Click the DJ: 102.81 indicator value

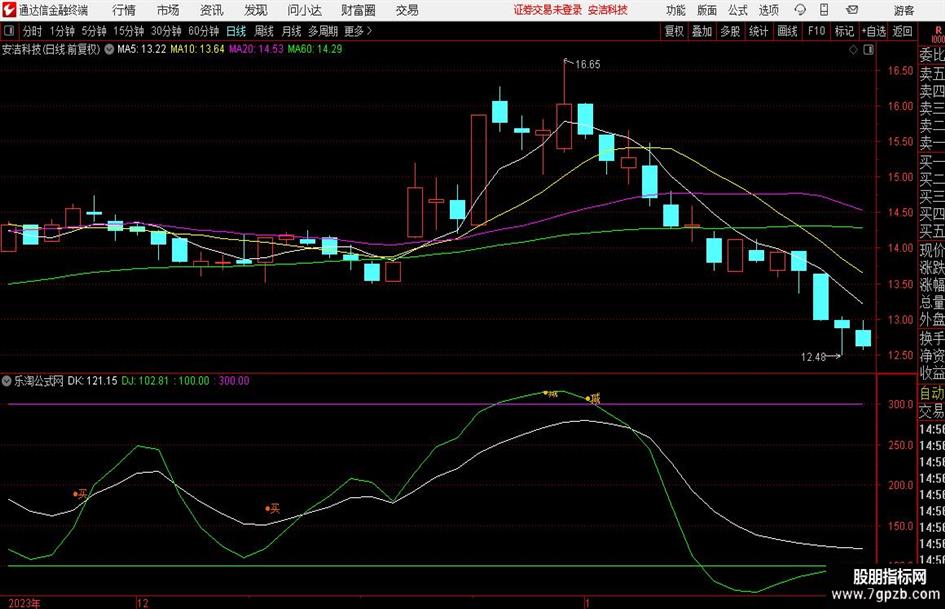tap(145, 380)
